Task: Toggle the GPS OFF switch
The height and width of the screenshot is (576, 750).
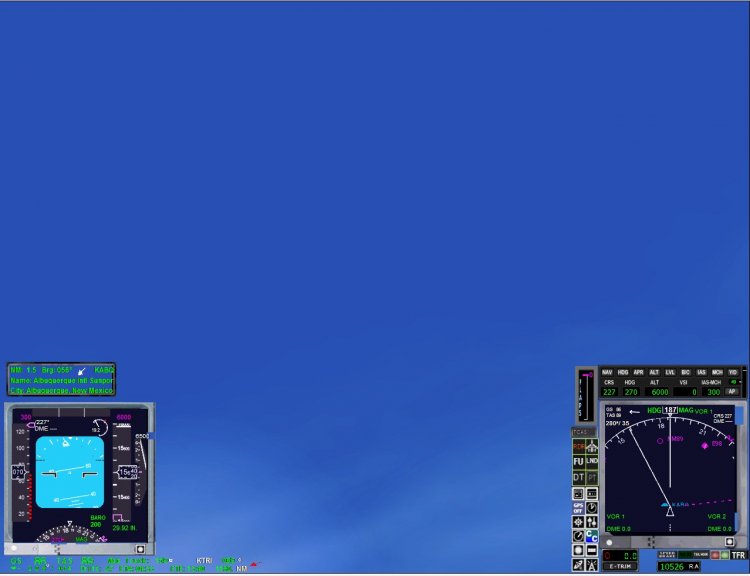Action: click(578, 508)
